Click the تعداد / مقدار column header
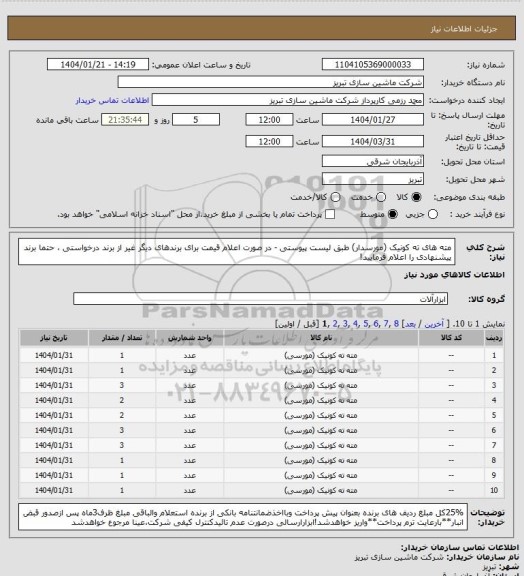Viewport: 524px width, 576px height. coord(122,338)
